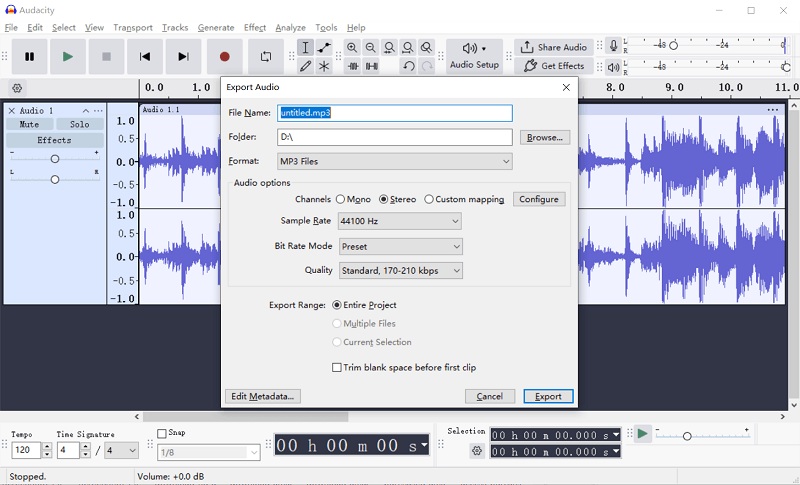
Task: Click the Redo arrow icon
Action: point(427,66)
